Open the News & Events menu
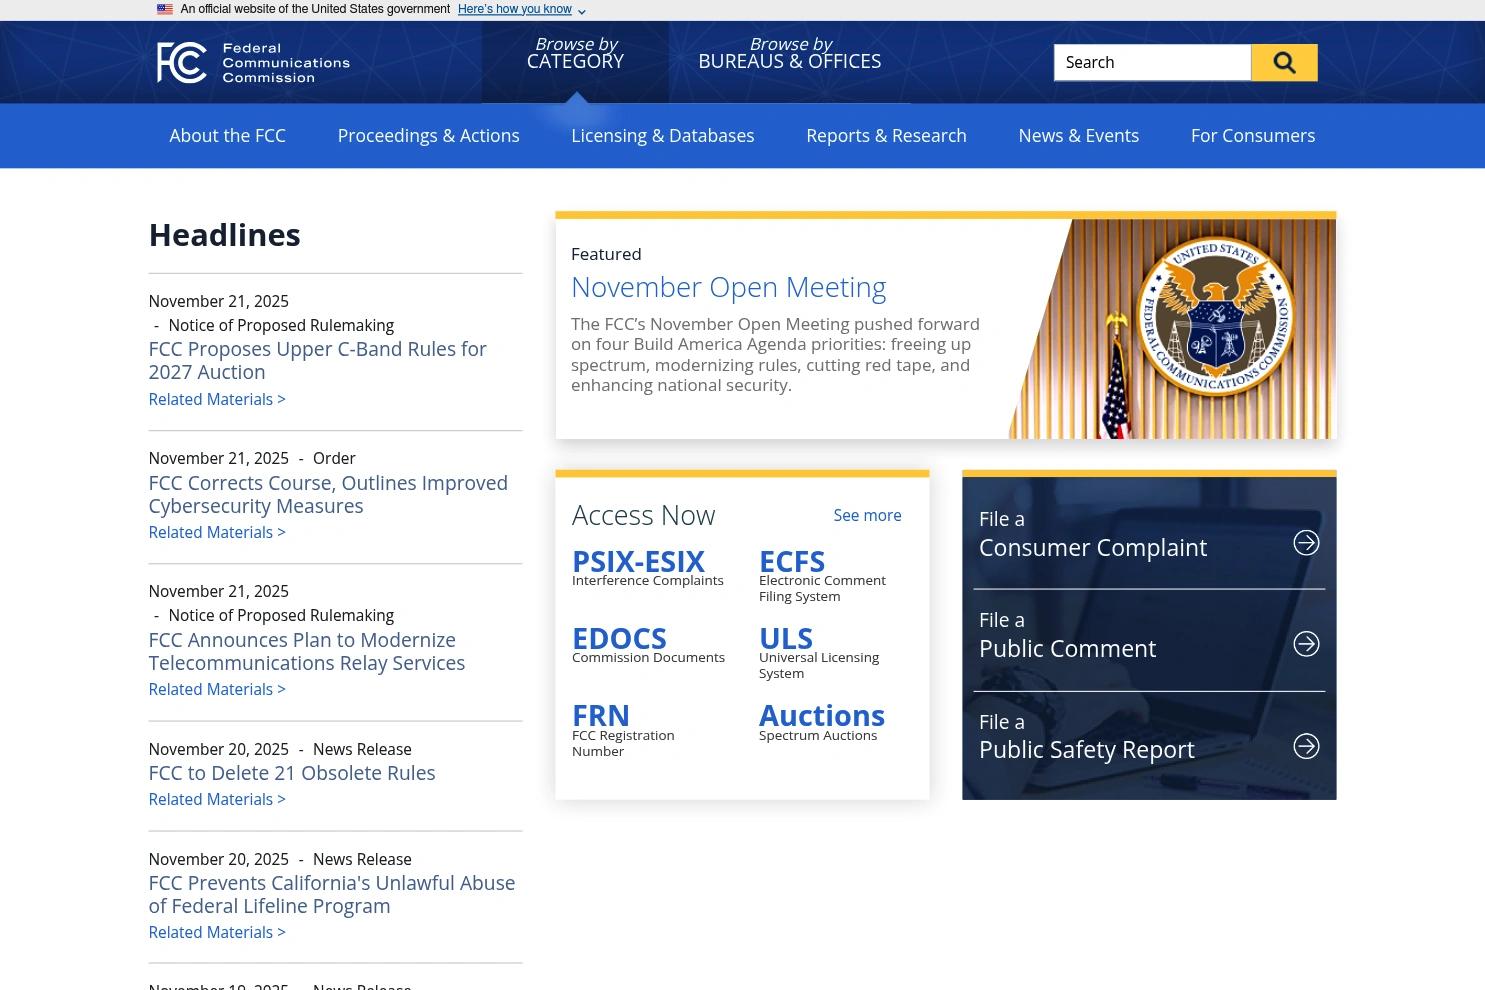The width and height of the screenshot is (1485, 990). tap(1078, 135)
